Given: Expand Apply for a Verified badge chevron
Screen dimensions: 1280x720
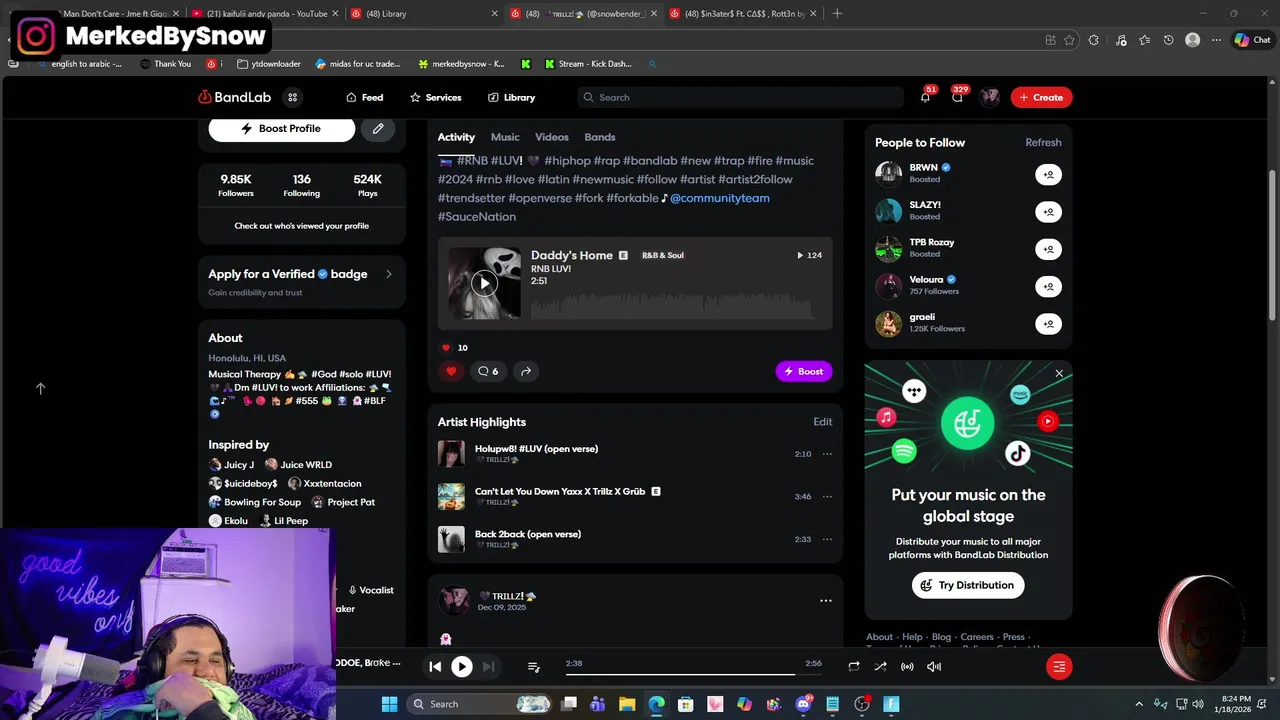Looking at the screenshot, I should click(x=389, y=274).
